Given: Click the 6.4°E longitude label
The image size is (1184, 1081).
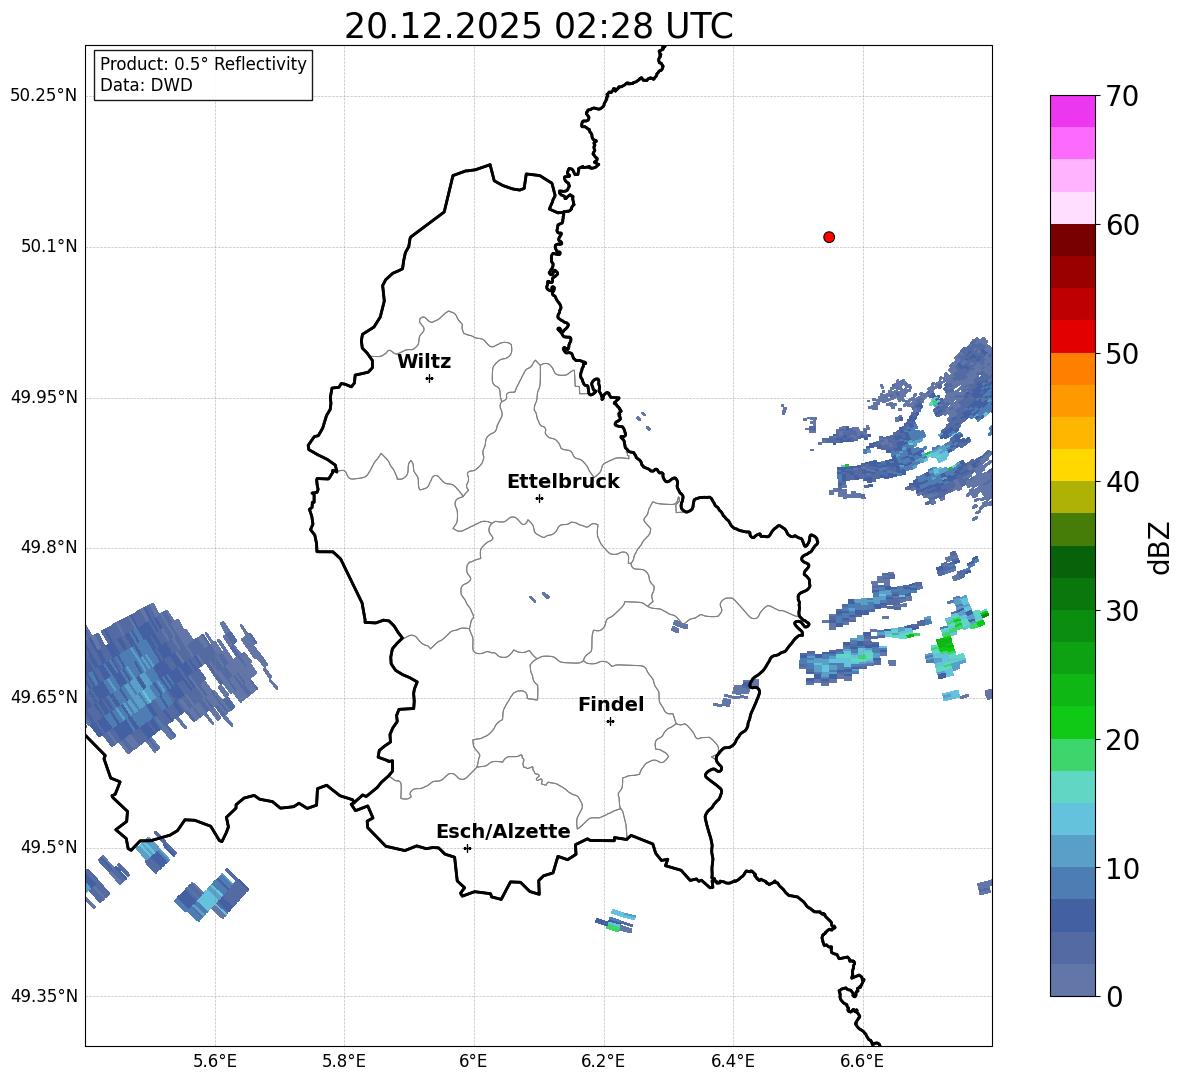Looking at the screenshot, I should pyautogui.click(x=732, y=1061).
